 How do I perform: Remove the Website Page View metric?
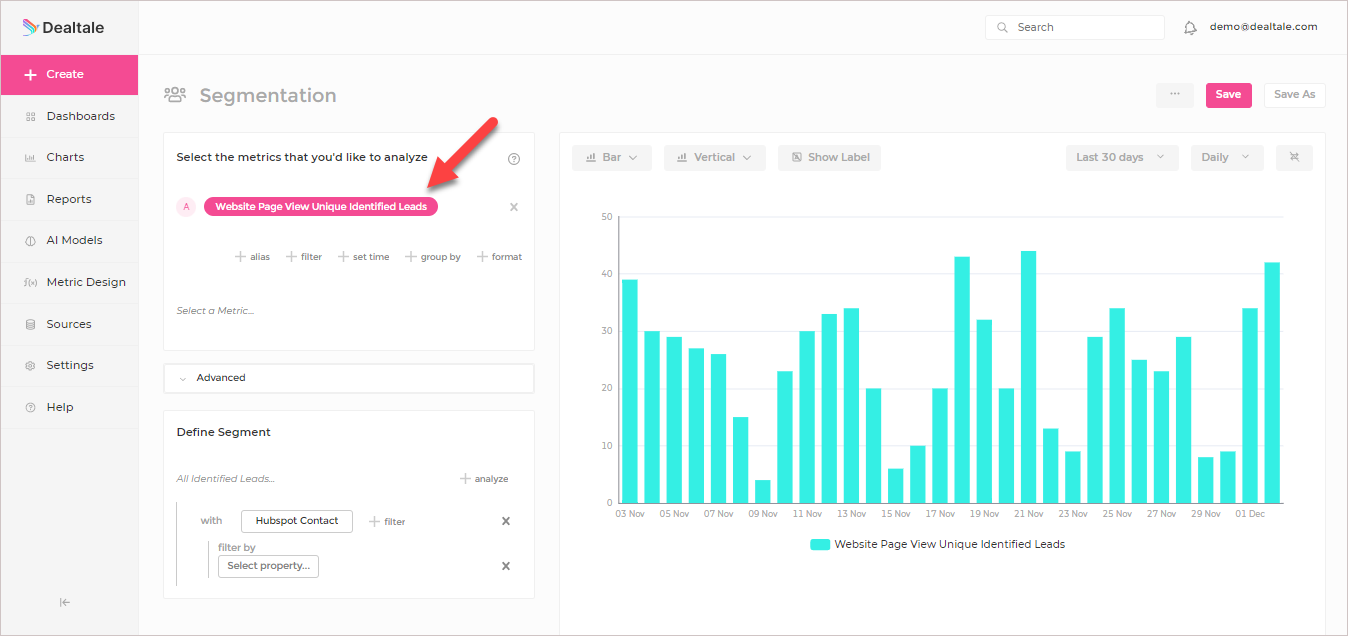click(514, 207)
